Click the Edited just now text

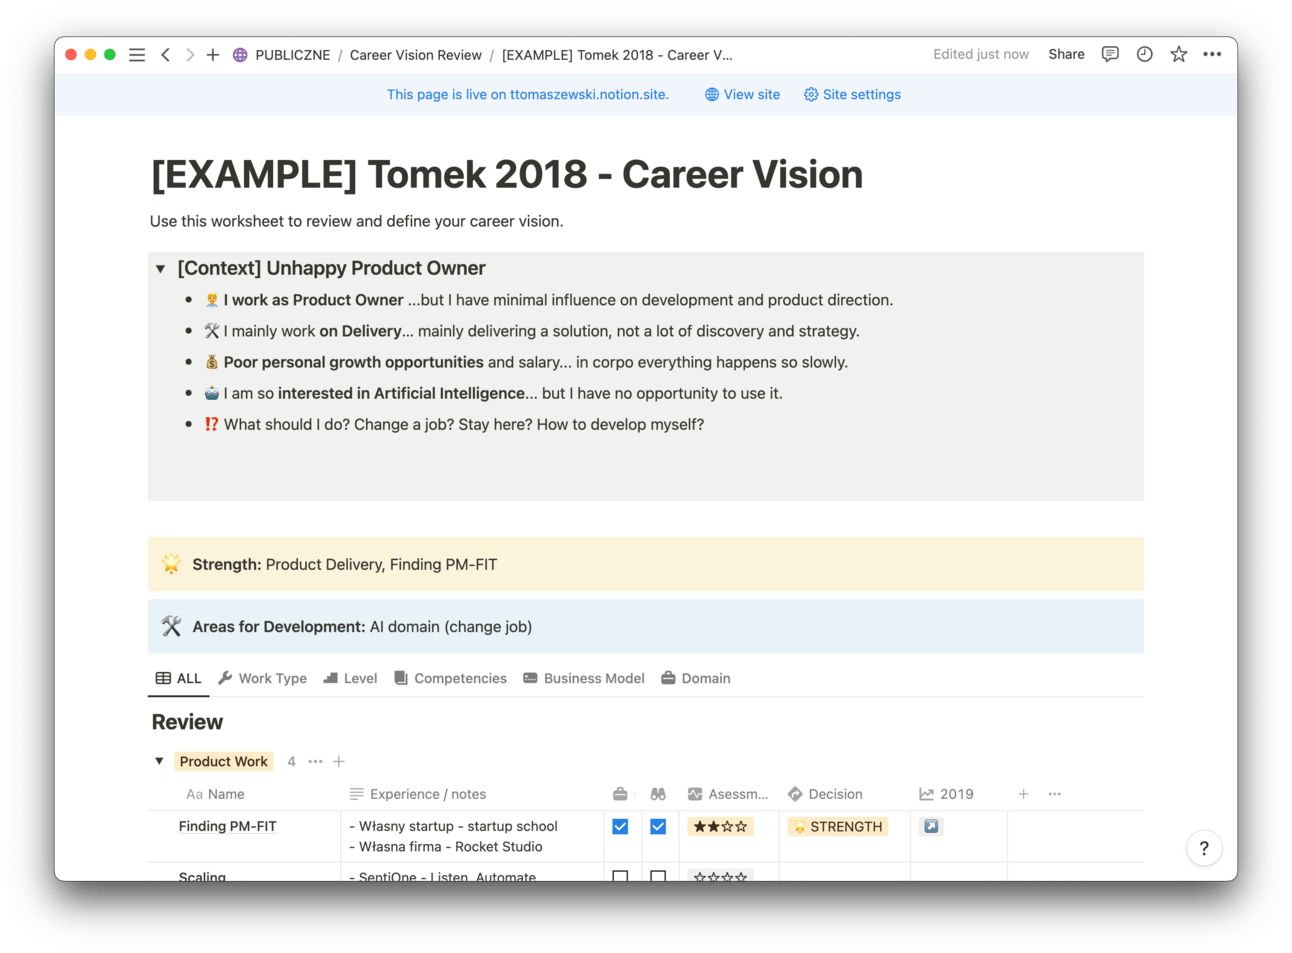tap(981, 54)
